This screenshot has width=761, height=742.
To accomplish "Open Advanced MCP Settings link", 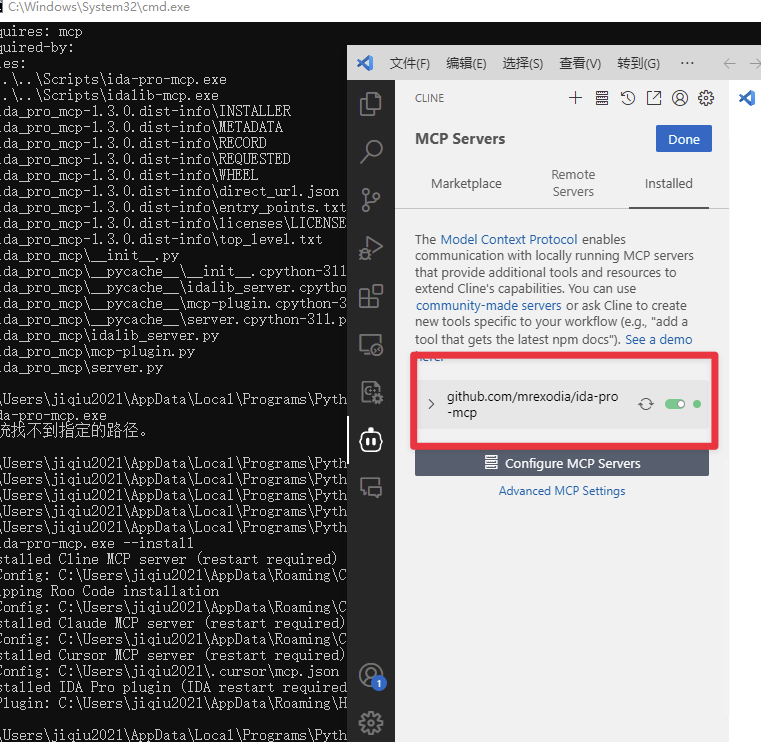I will [x=562, y=491].
